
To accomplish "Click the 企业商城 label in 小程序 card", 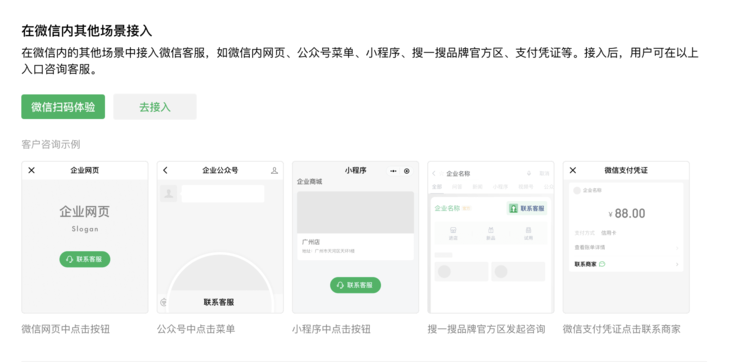I will (310, 181).
